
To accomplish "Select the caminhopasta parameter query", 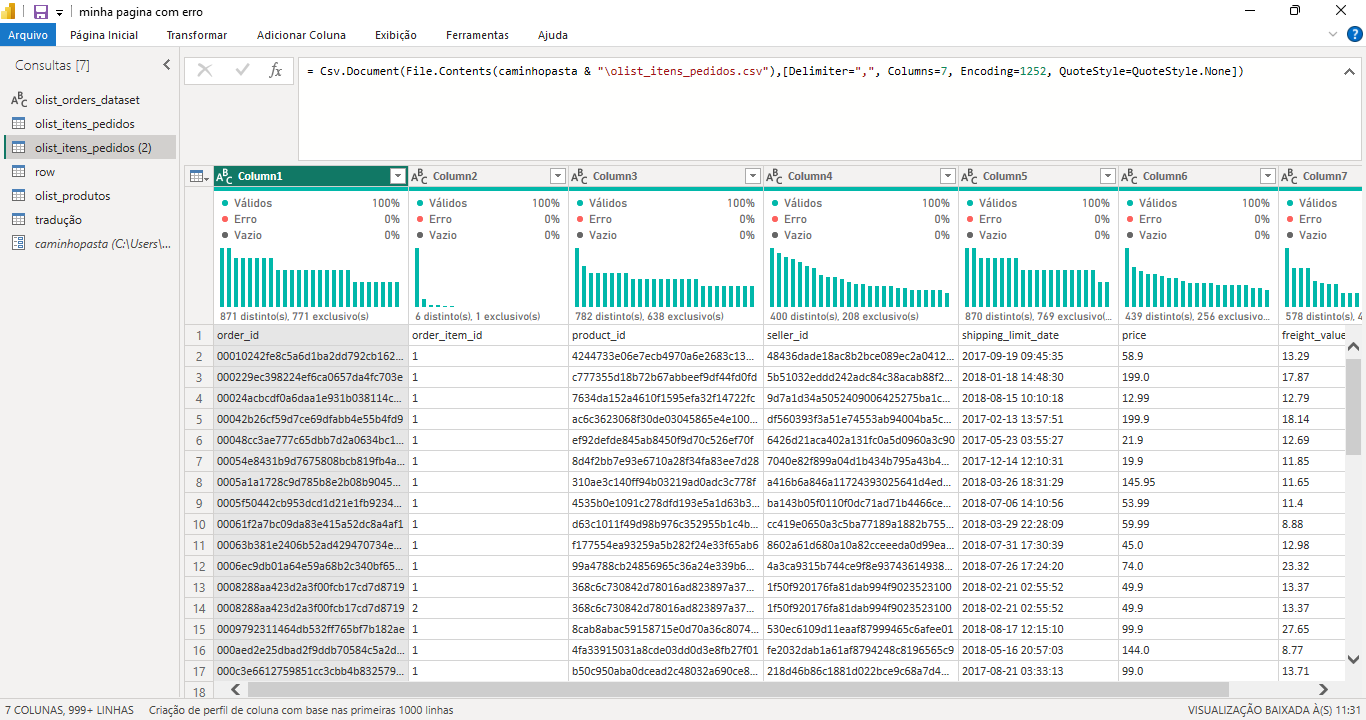I will point(90,244).
